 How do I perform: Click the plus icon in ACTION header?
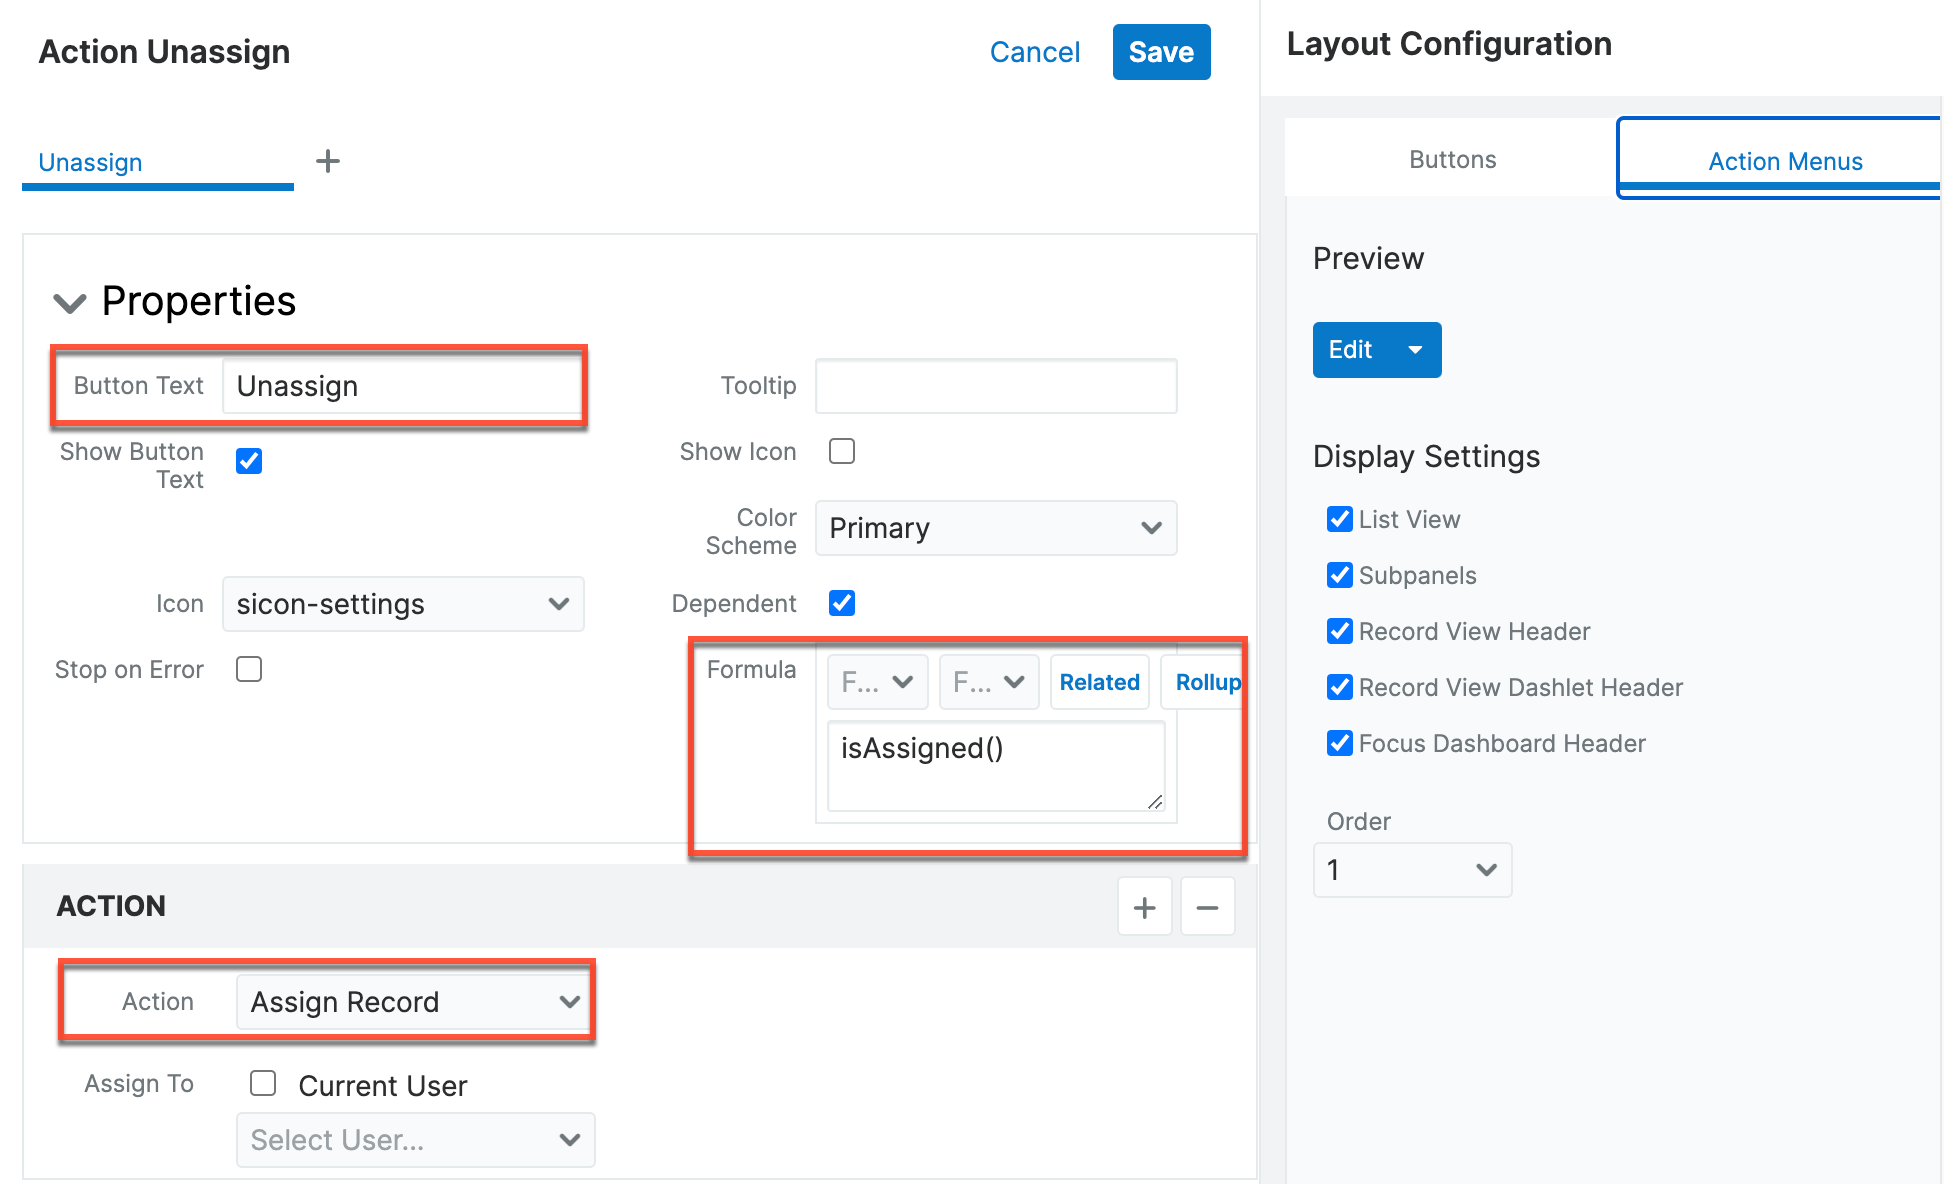1144,907
